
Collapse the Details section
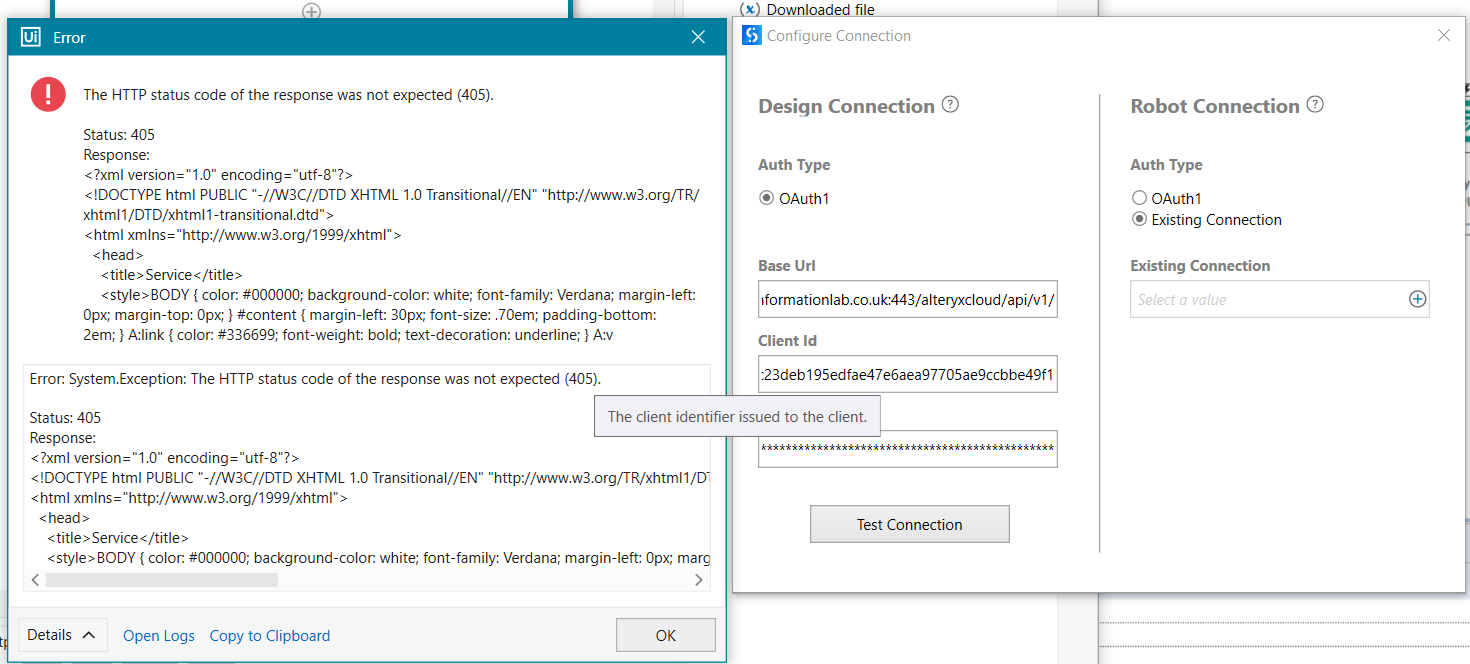click(62, 635)
